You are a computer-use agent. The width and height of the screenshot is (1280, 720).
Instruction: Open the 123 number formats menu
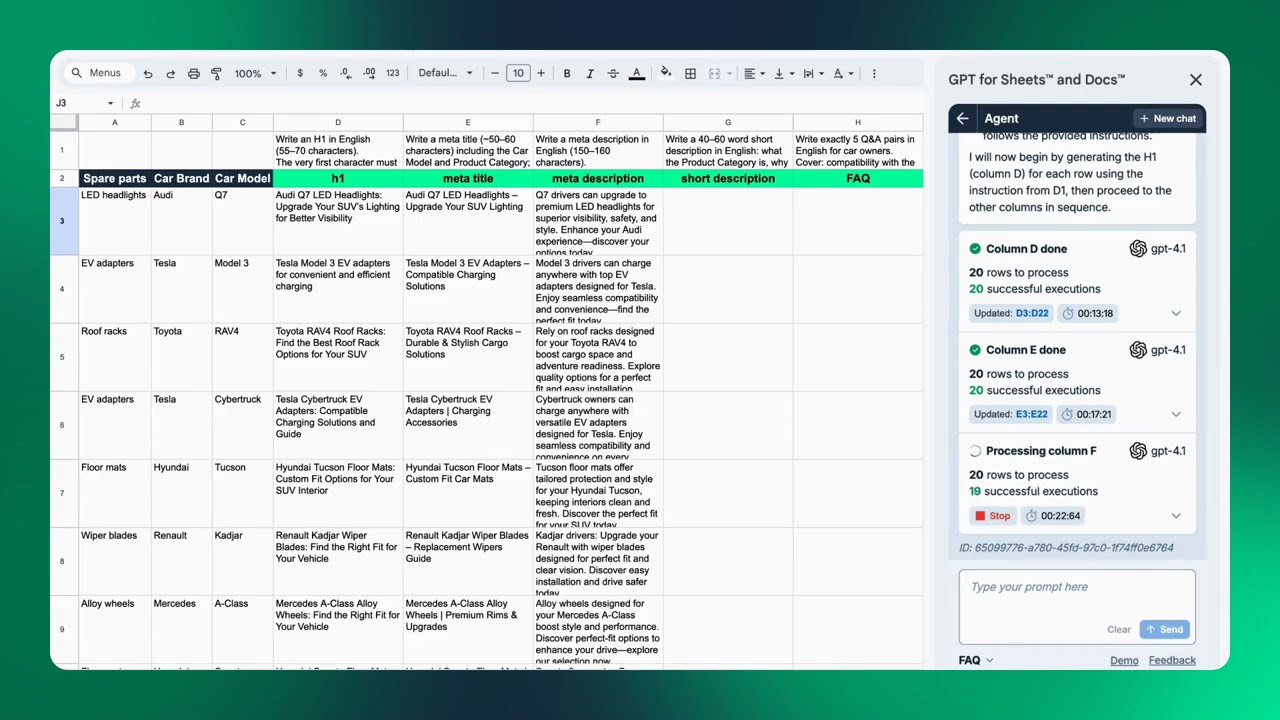392,73
